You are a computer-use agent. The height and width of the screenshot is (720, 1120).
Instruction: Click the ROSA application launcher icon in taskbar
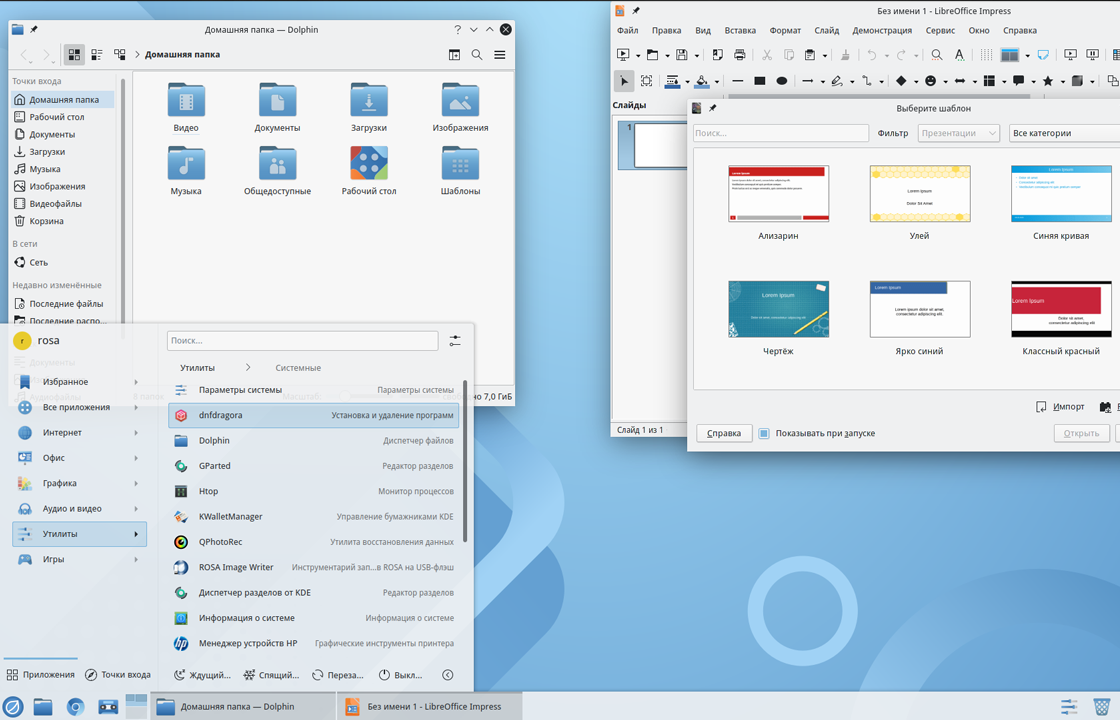point(14,706)
